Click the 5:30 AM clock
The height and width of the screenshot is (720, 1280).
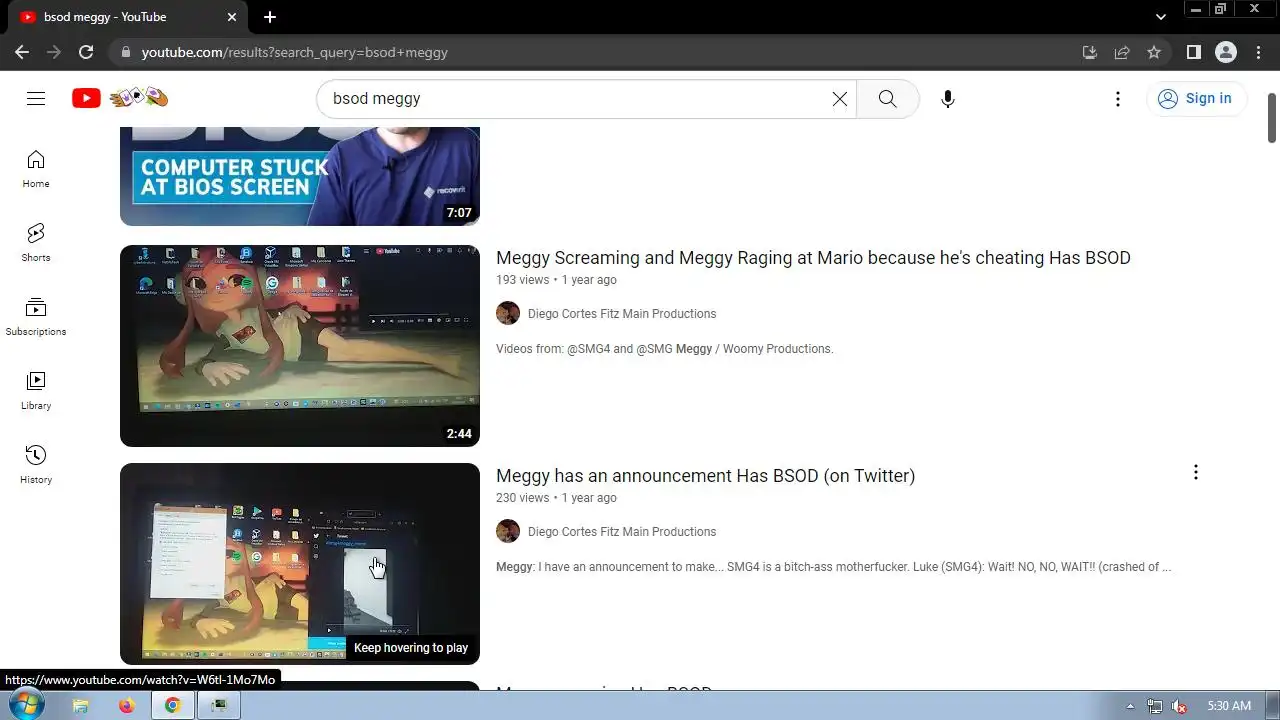[x=1229, y=706]
